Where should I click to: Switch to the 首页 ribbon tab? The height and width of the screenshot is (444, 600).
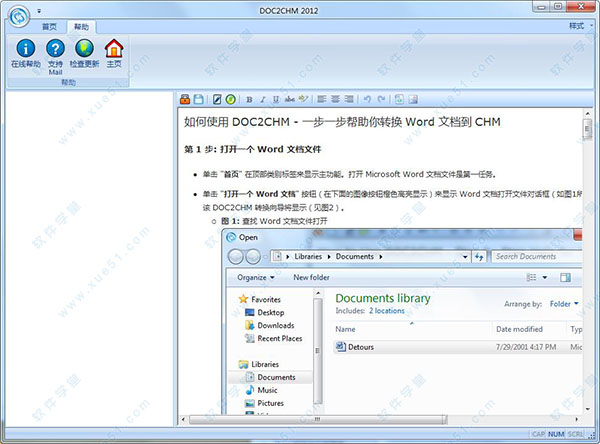48,26
